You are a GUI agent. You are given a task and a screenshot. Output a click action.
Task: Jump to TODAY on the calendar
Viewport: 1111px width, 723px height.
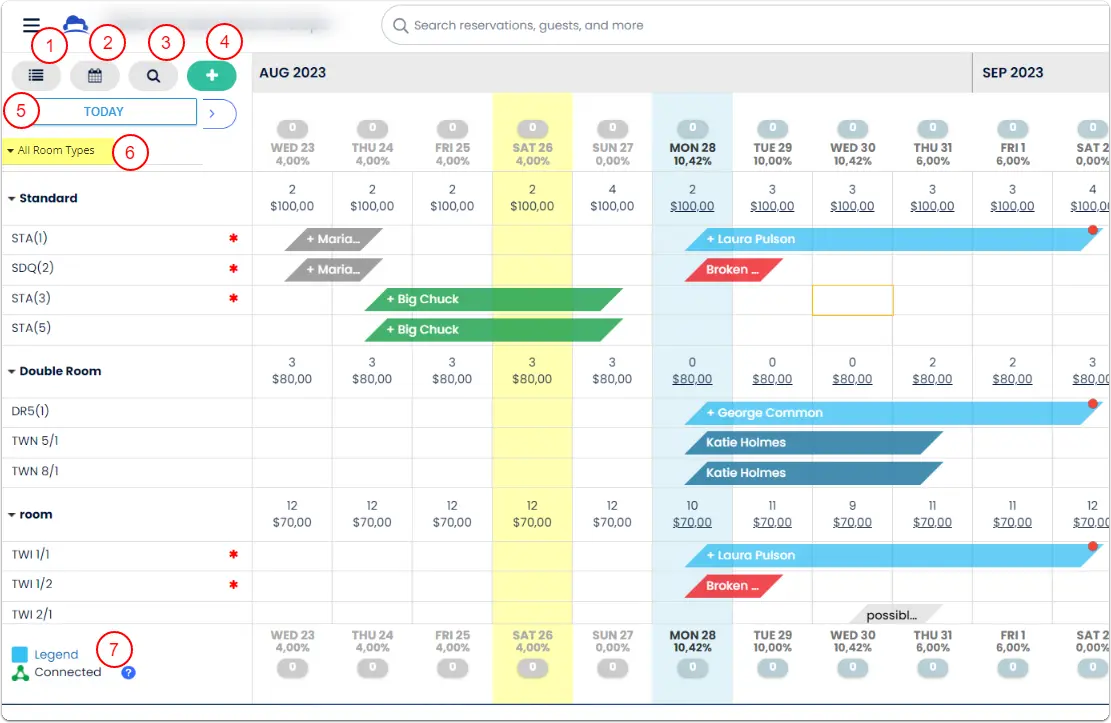click(103, 112)
